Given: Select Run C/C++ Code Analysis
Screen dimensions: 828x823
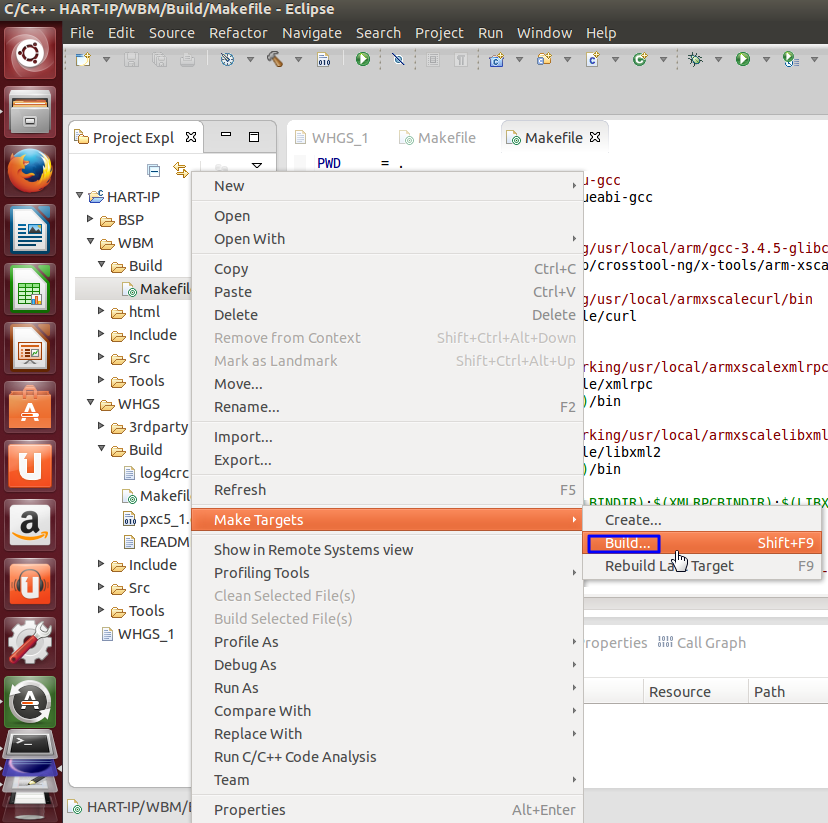Looking at the screenshot, I should (388, 757).
